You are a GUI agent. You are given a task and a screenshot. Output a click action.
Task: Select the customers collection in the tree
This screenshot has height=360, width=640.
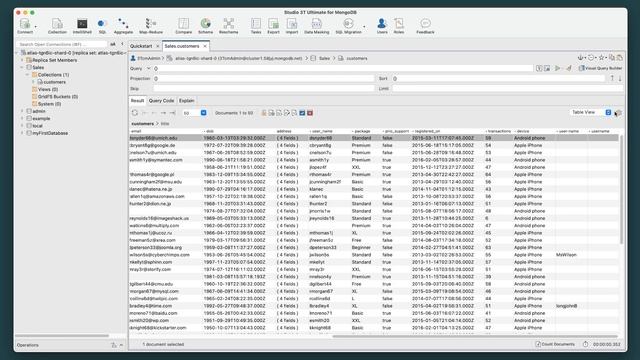click(x=55, y=82)
